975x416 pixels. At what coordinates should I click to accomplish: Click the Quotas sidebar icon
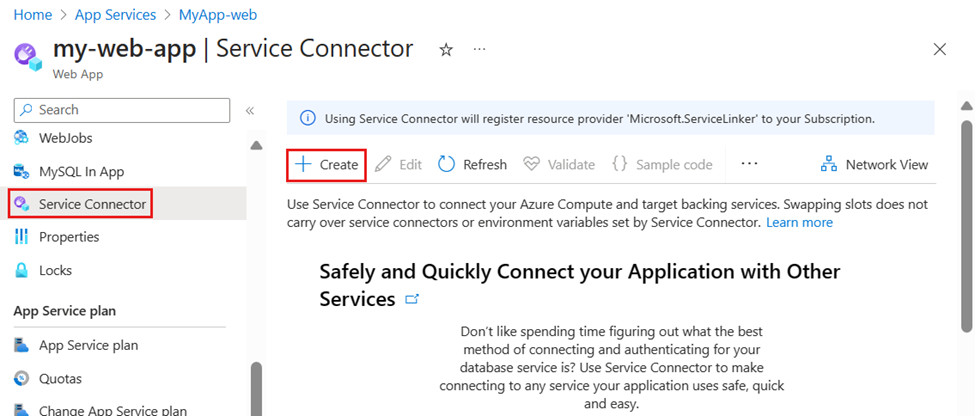pyautogui.click(x=21, y=379)
